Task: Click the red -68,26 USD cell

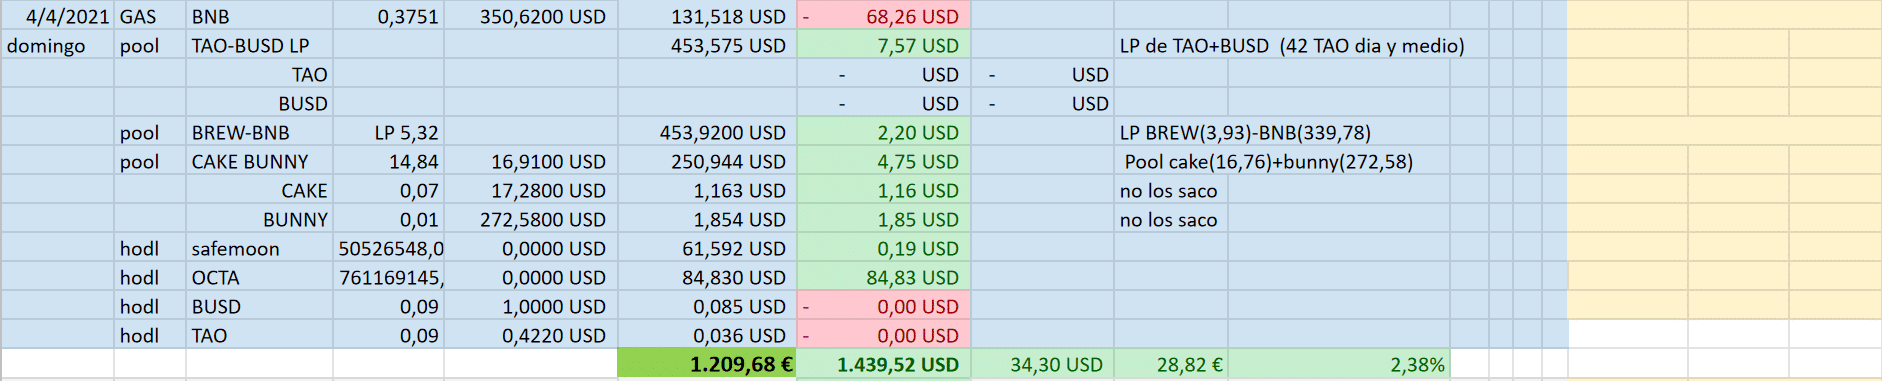Action: (x=884, y=16)
